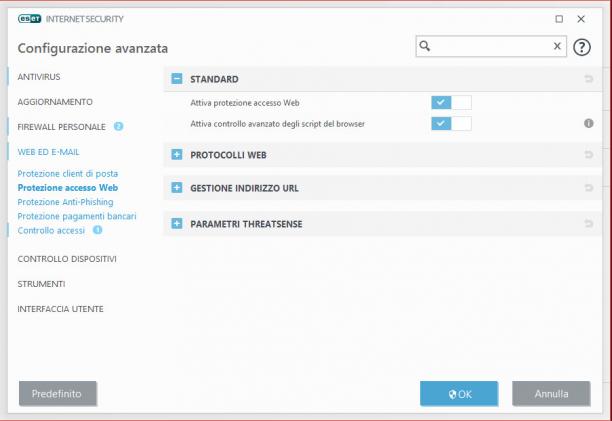Screen dimensions: 612x421
Task: Toggle controllo avanzato degli script del browser
Action: pyautogui.click(x=451, y=124)
